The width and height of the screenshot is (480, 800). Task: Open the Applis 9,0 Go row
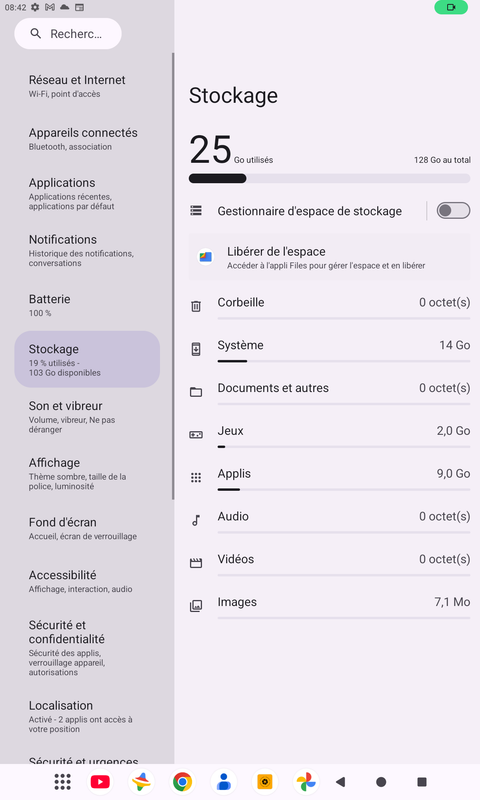pyautogui.click(x=330, y=476)
